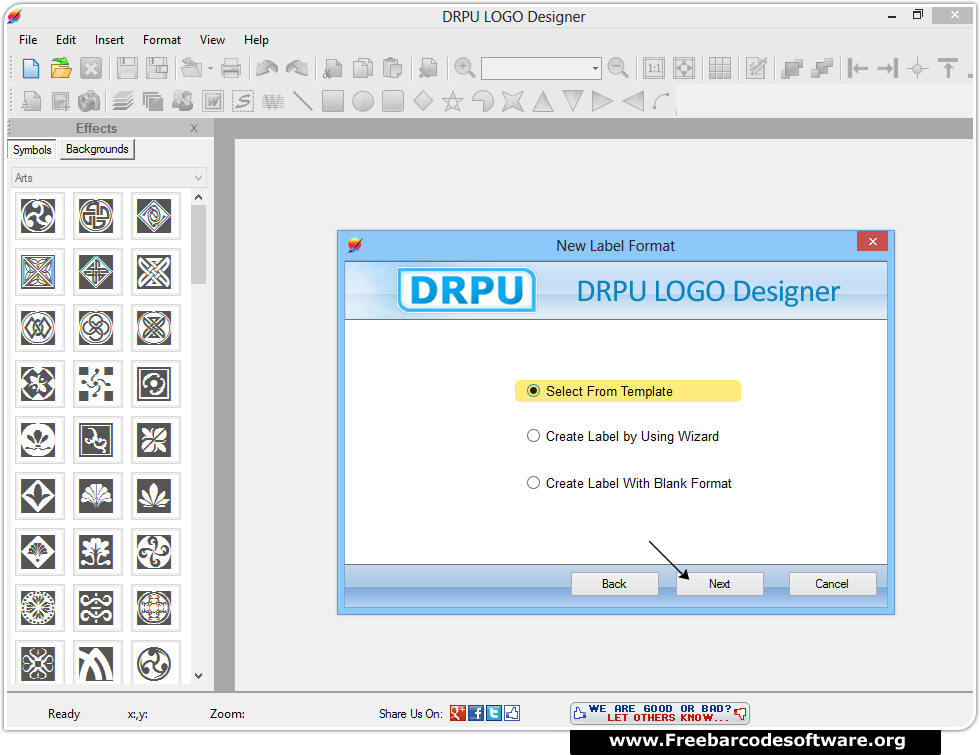Select the Rectangle shape tool

332,101
